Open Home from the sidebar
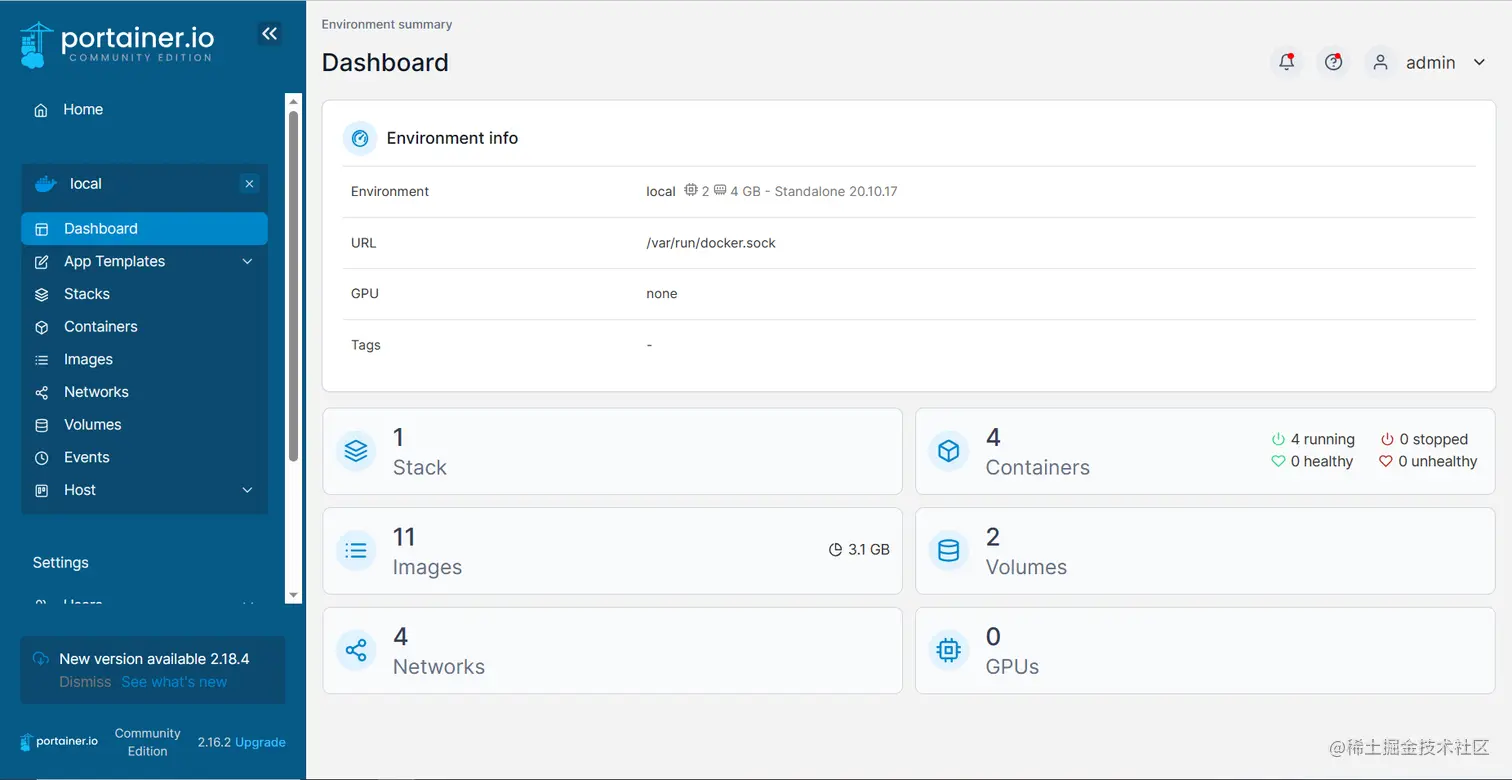1512x780 pixels. pyautogui.click(x=82, y=110)
